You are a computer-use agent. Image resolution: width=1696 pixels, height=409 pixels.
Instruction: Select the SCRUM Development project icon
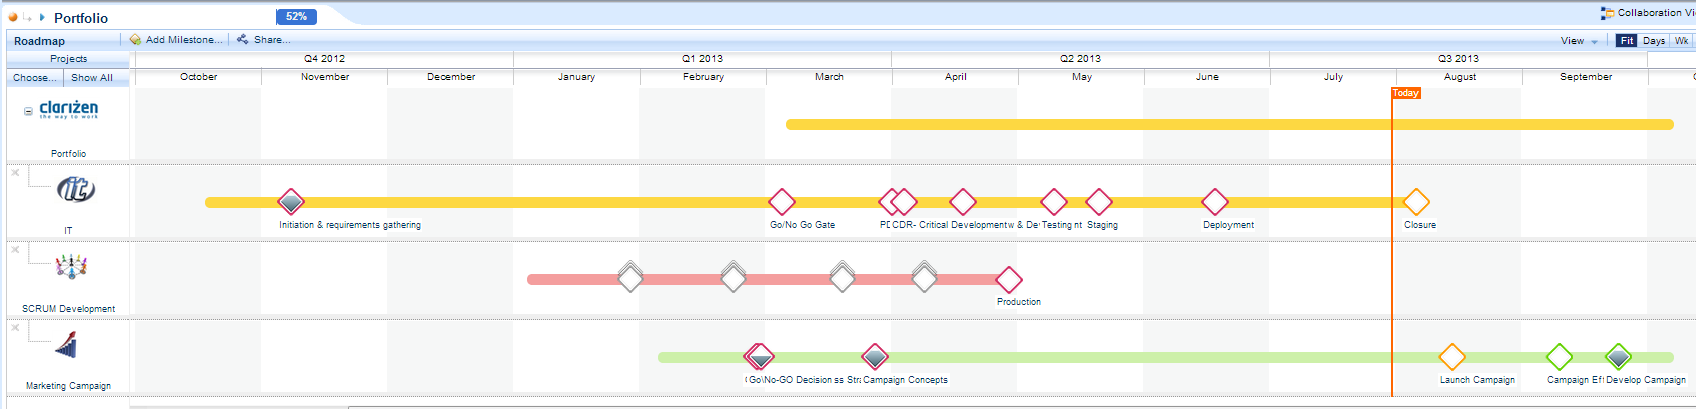pyautogui.click(x=71, y=267)
